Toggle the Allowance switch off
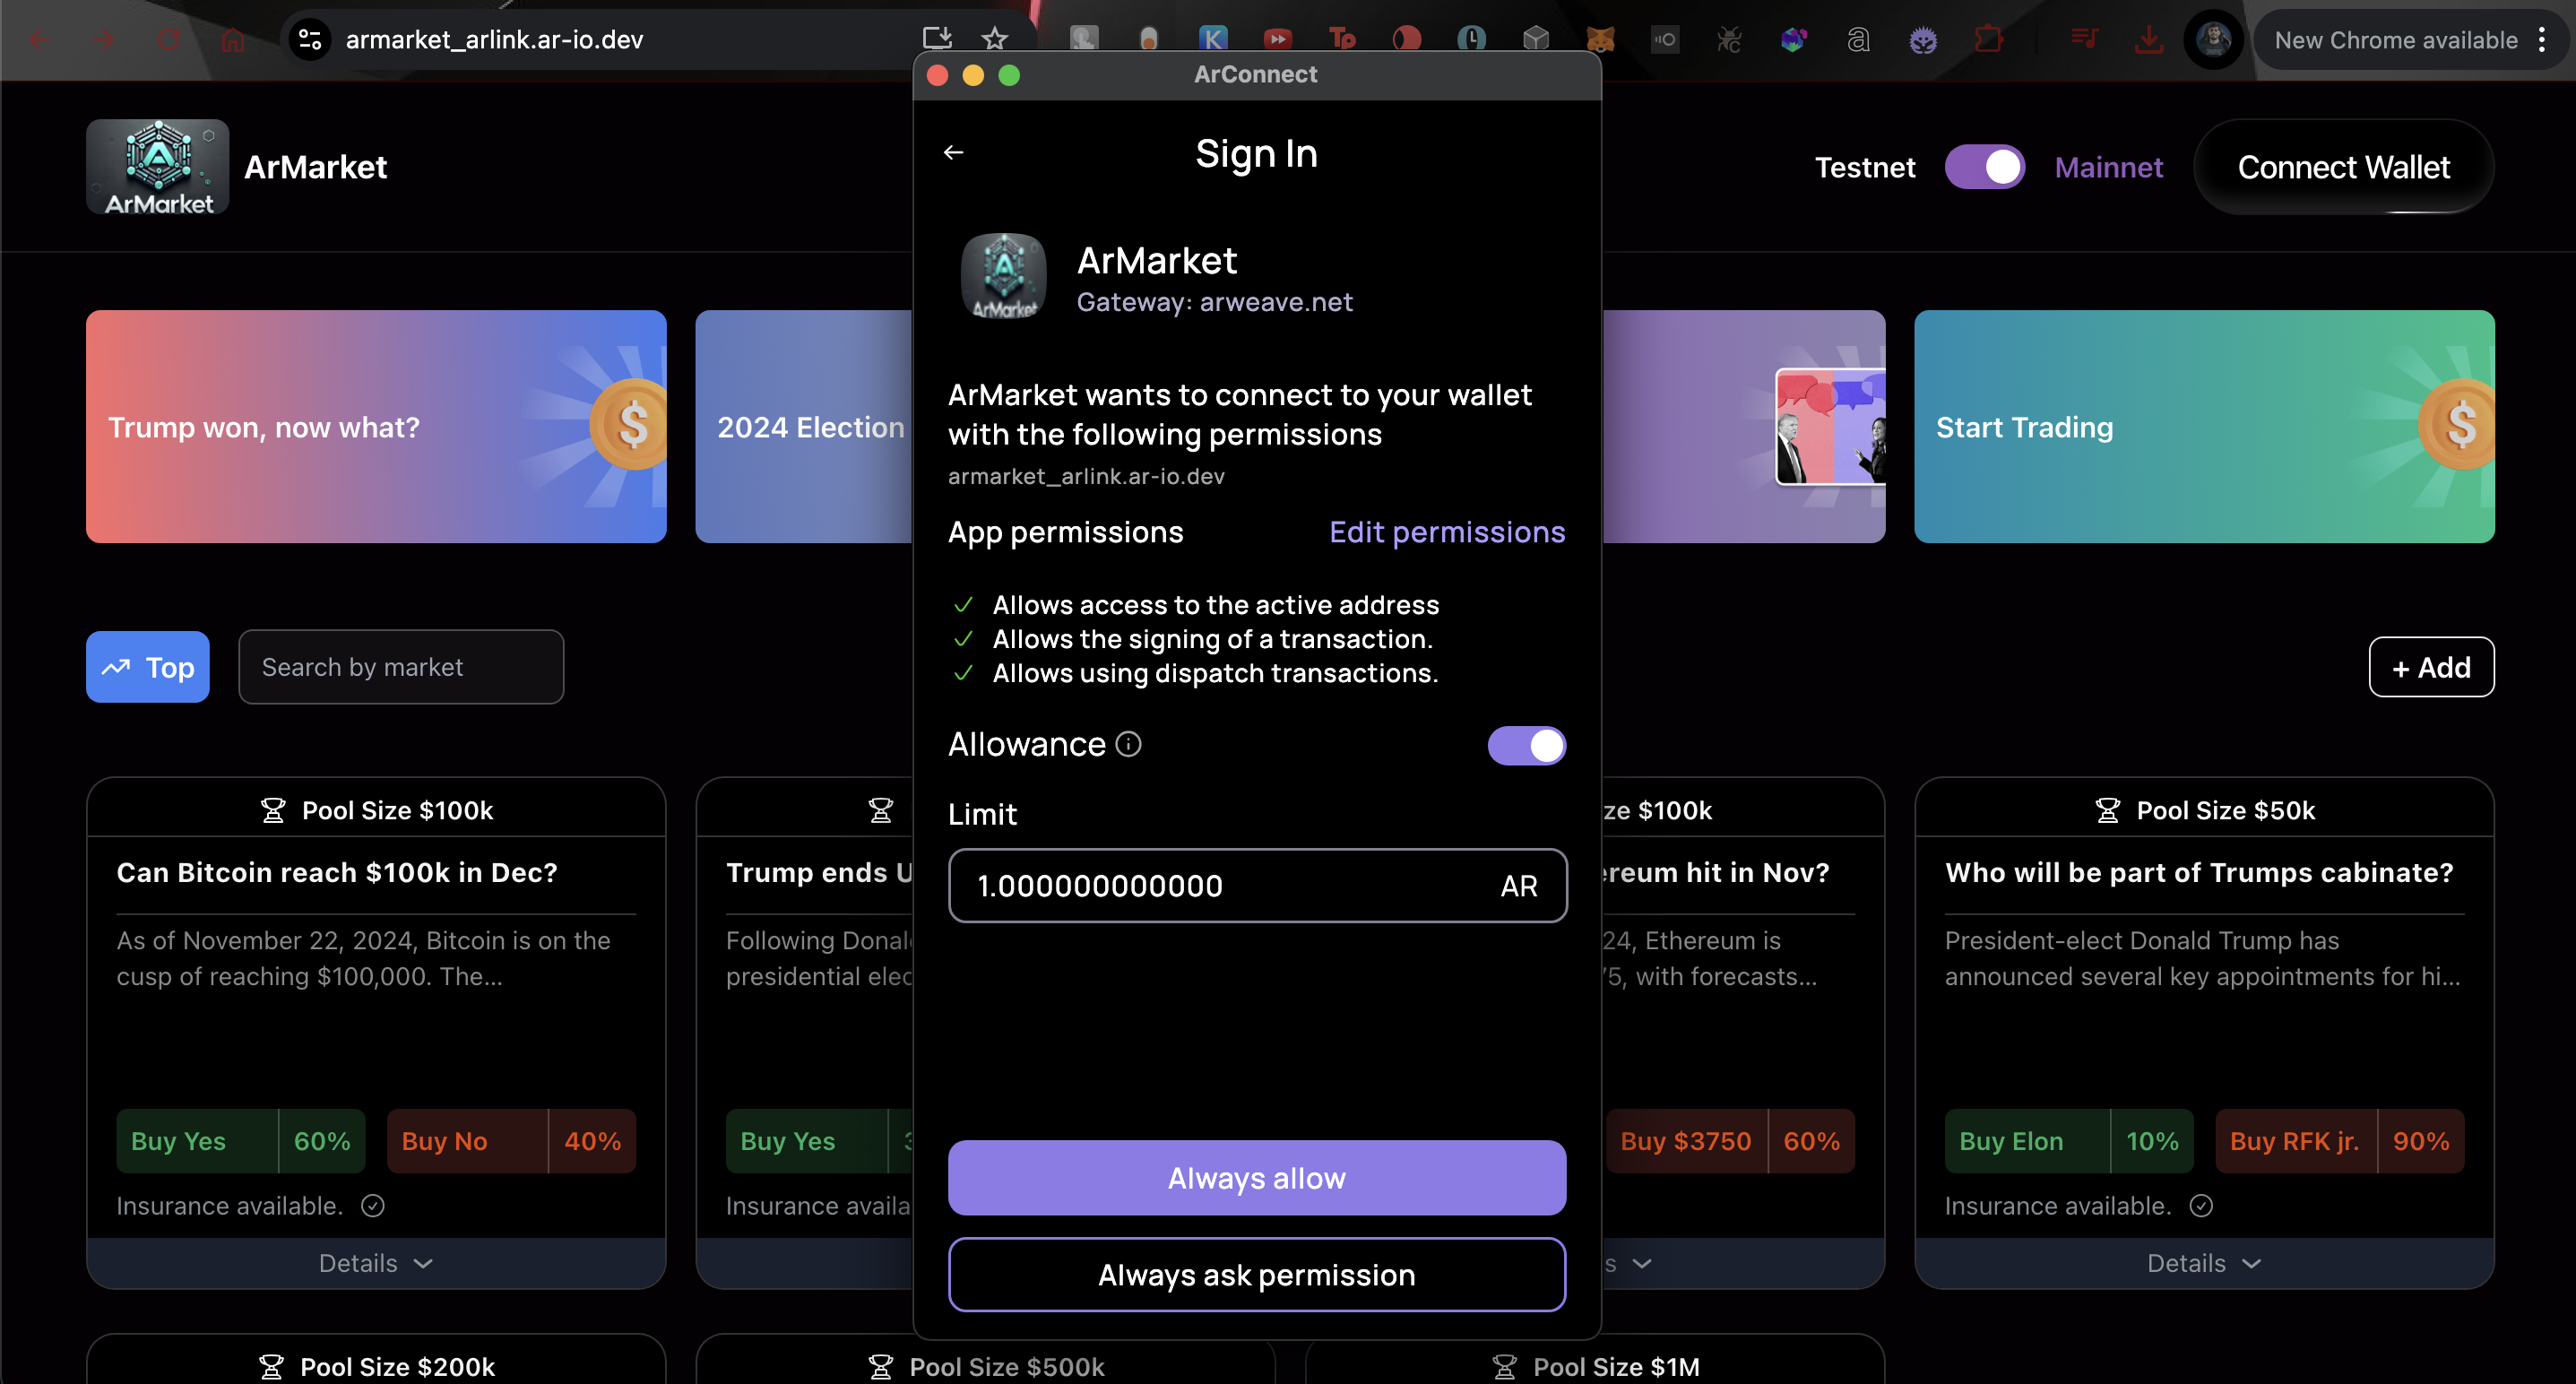The image size is (2576, 1384). [1526, 745]
